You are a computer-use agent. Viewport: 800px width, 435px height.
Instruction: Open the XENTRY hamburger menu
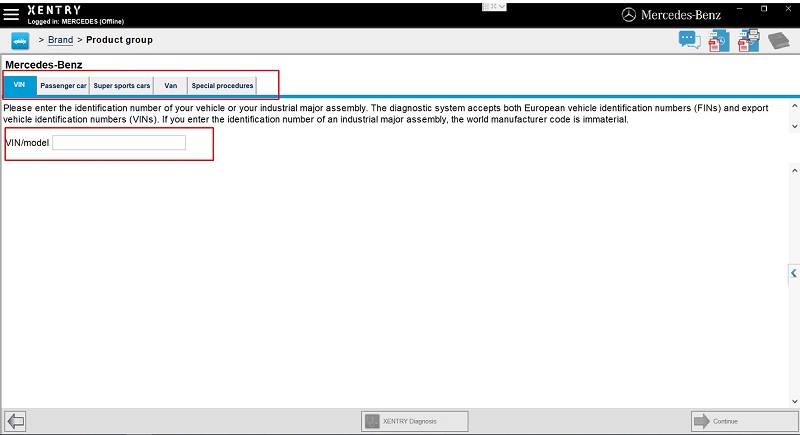11,14
